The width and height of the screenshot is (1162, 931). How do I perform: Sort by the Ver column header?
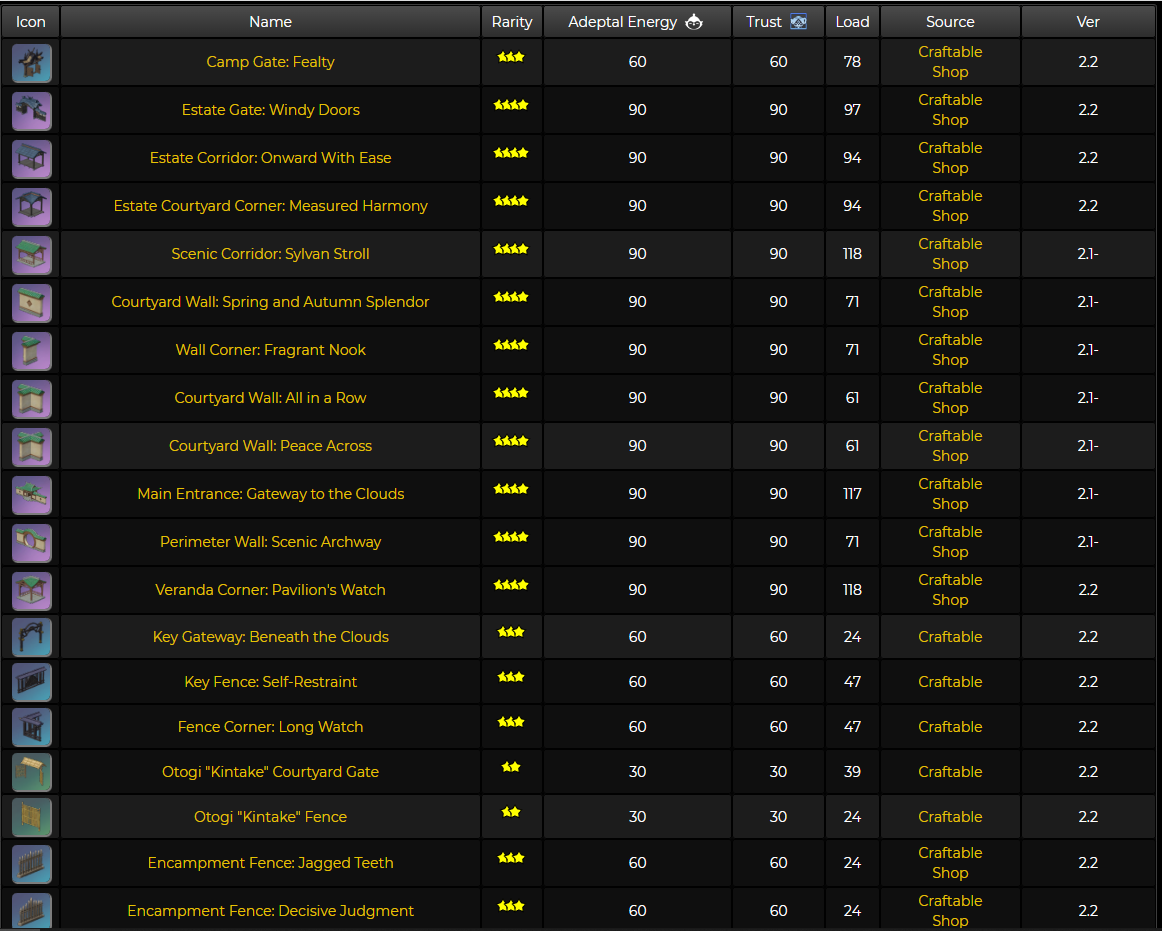click(x=1088, y=22)
